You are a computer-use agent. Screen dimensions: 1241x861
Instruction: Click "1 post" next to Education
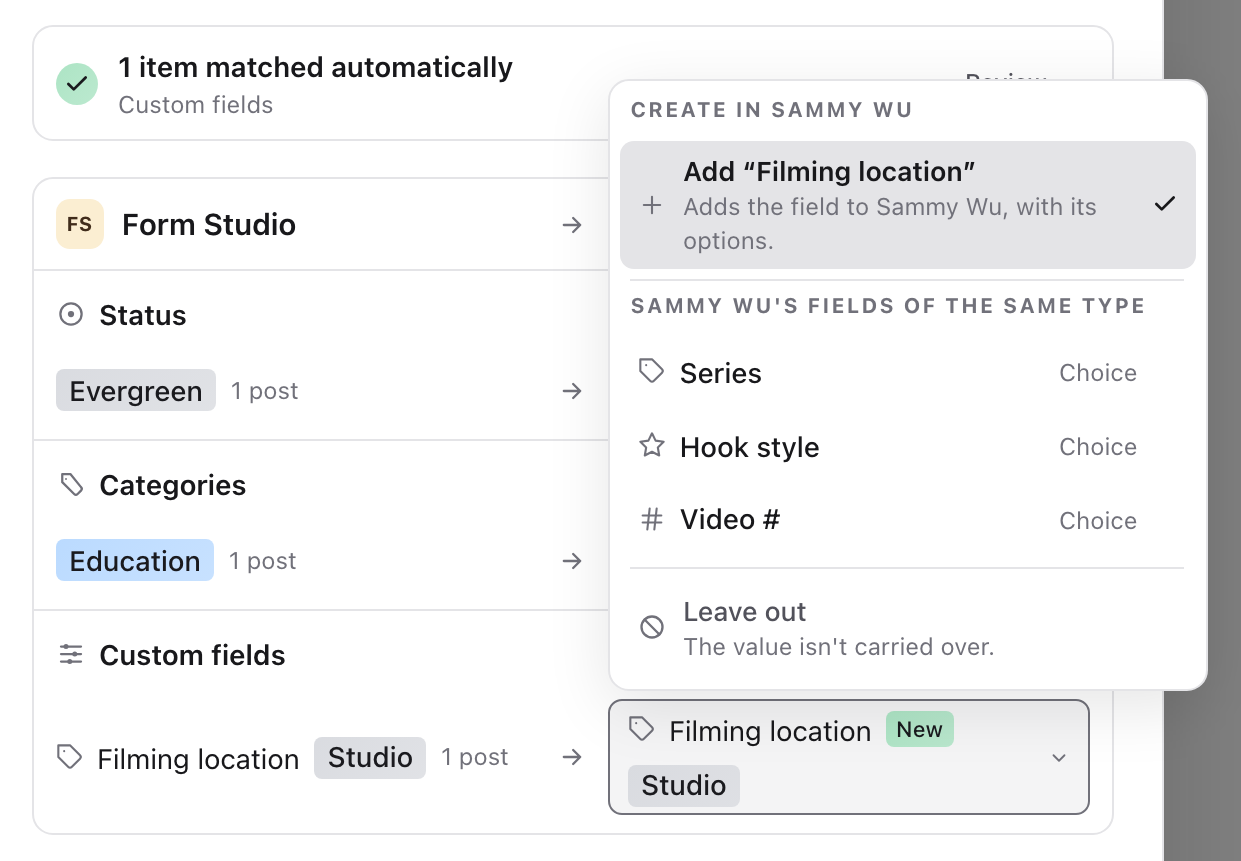[x=263, y=561]
